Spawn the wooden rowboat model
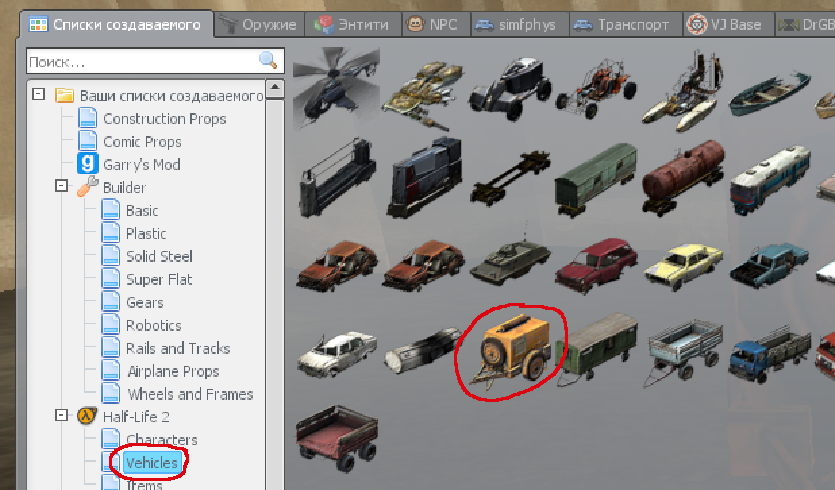The height and width of the screenshot is (490, 835). click(x=769, y=93)
